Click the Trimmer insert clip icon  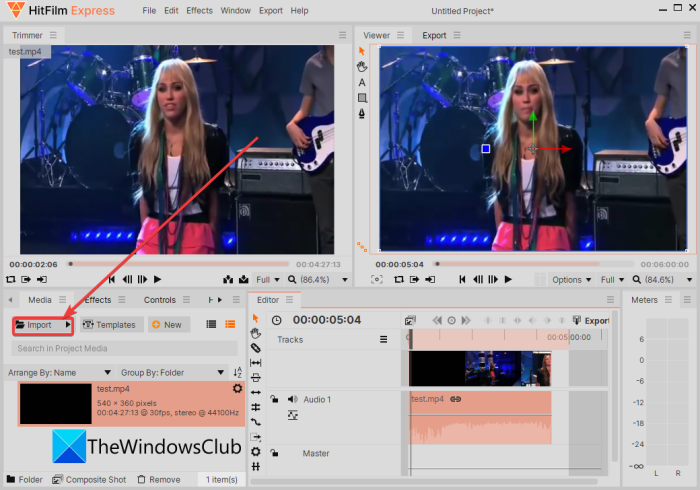pyautogui.click(x=228, y=279)
